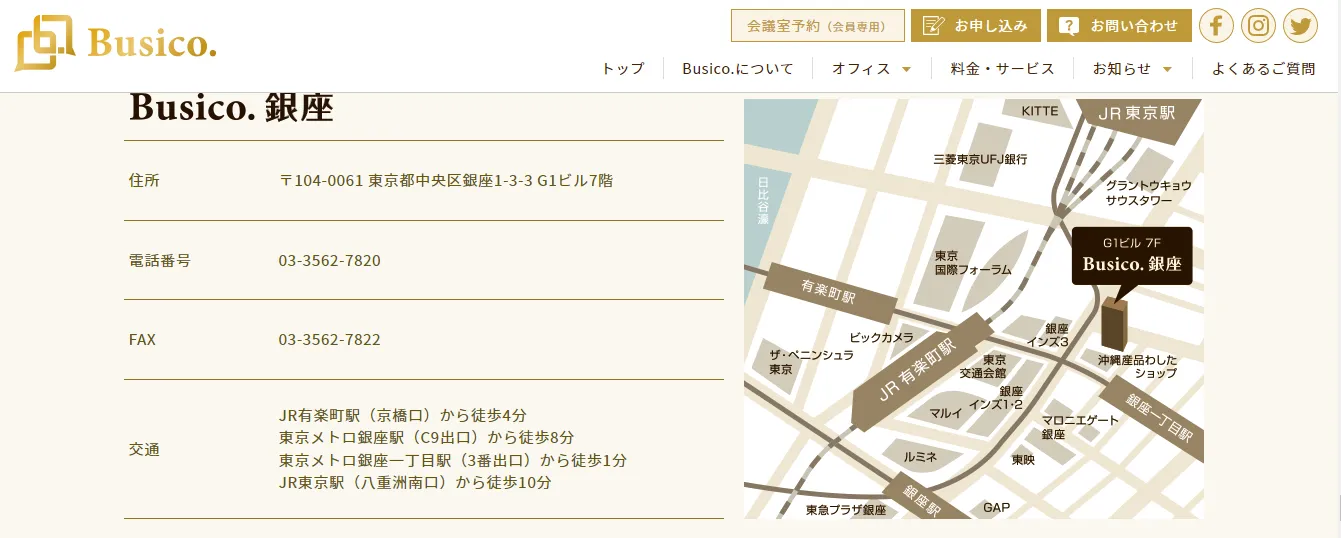1341x538 pixels.
Task: Click the pencil icon on お申し込み
Action: click(x=933, y=26)
